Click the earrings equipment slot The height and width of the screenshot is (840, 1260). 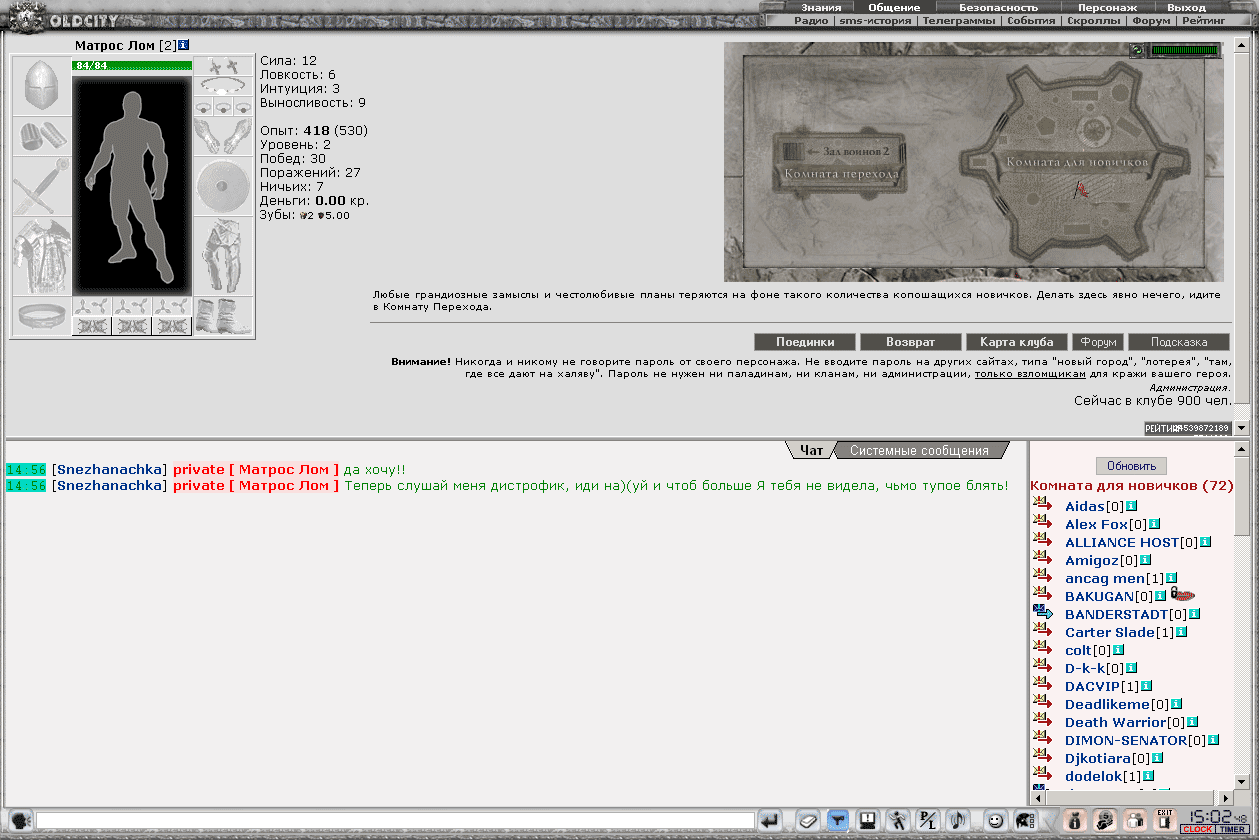[223, 66]
